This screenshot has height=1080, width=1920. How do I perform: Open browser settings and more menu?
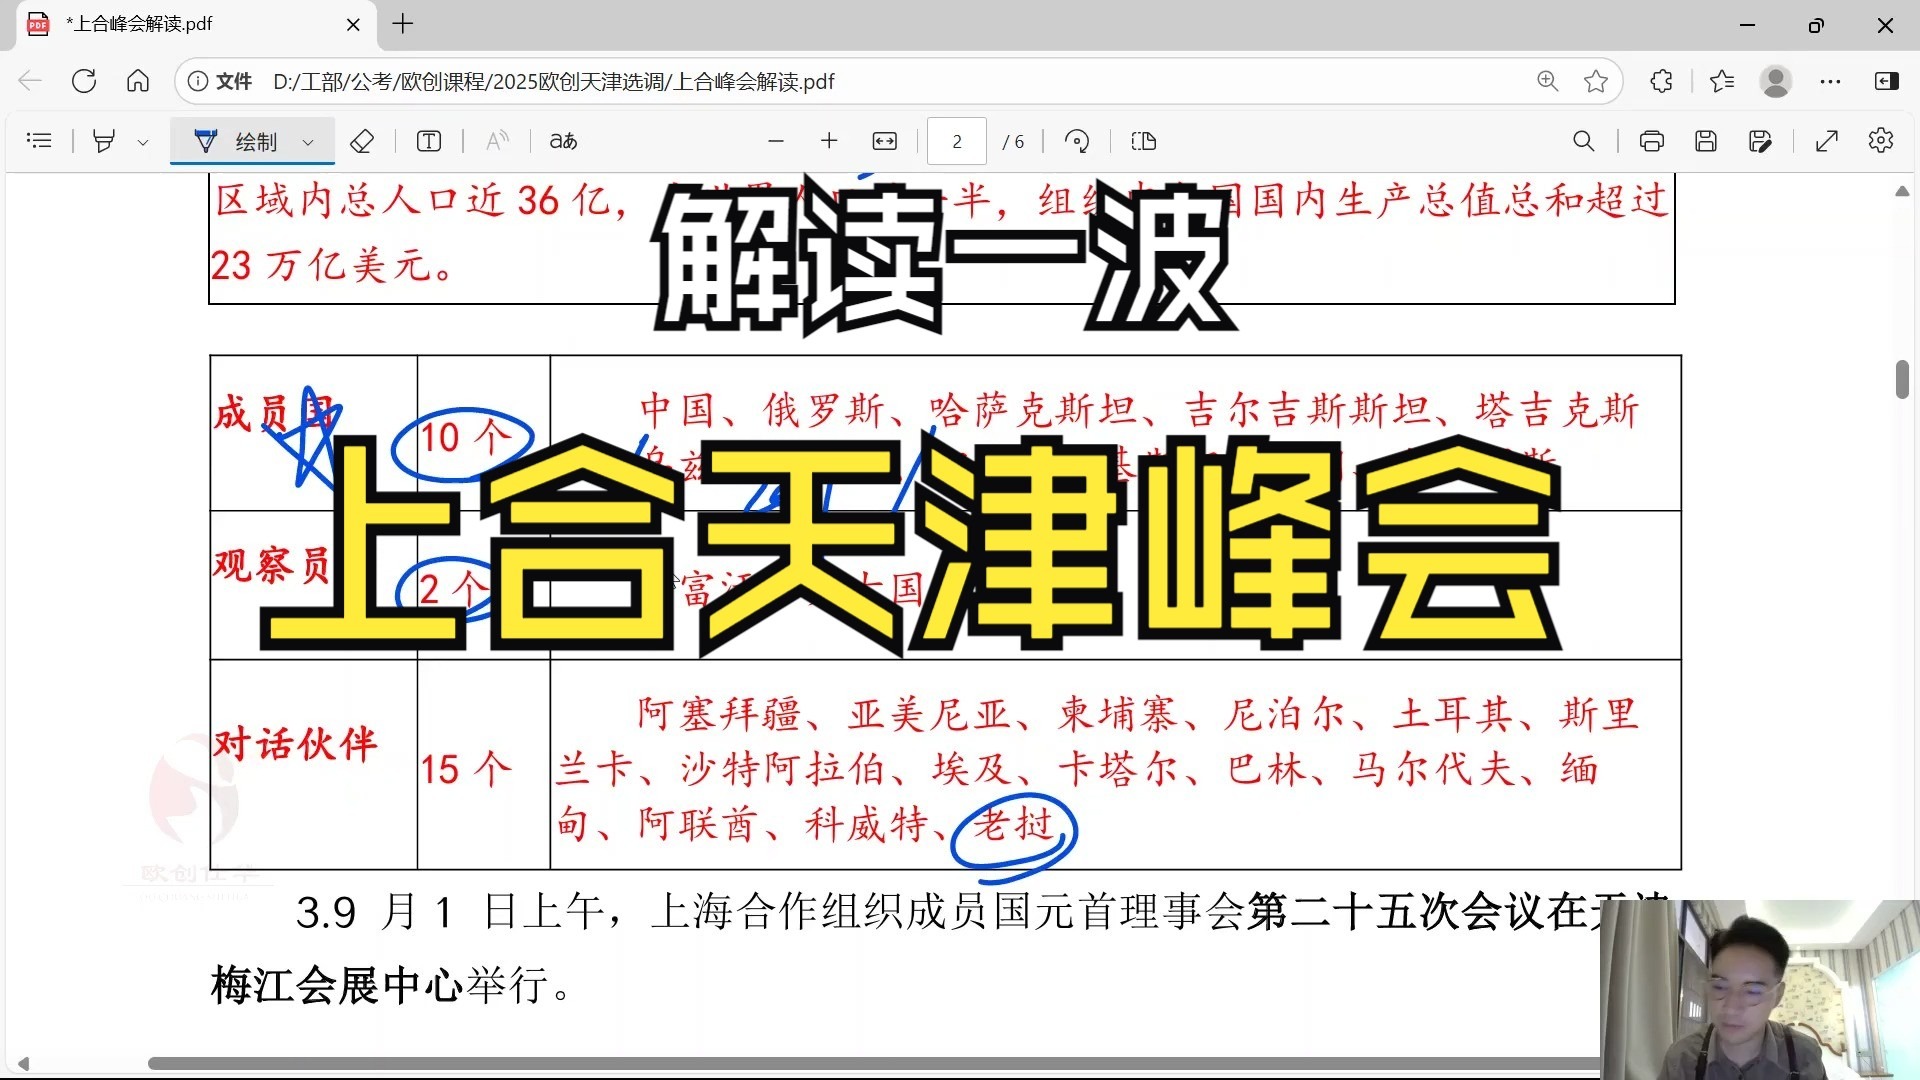(1830, 81)
